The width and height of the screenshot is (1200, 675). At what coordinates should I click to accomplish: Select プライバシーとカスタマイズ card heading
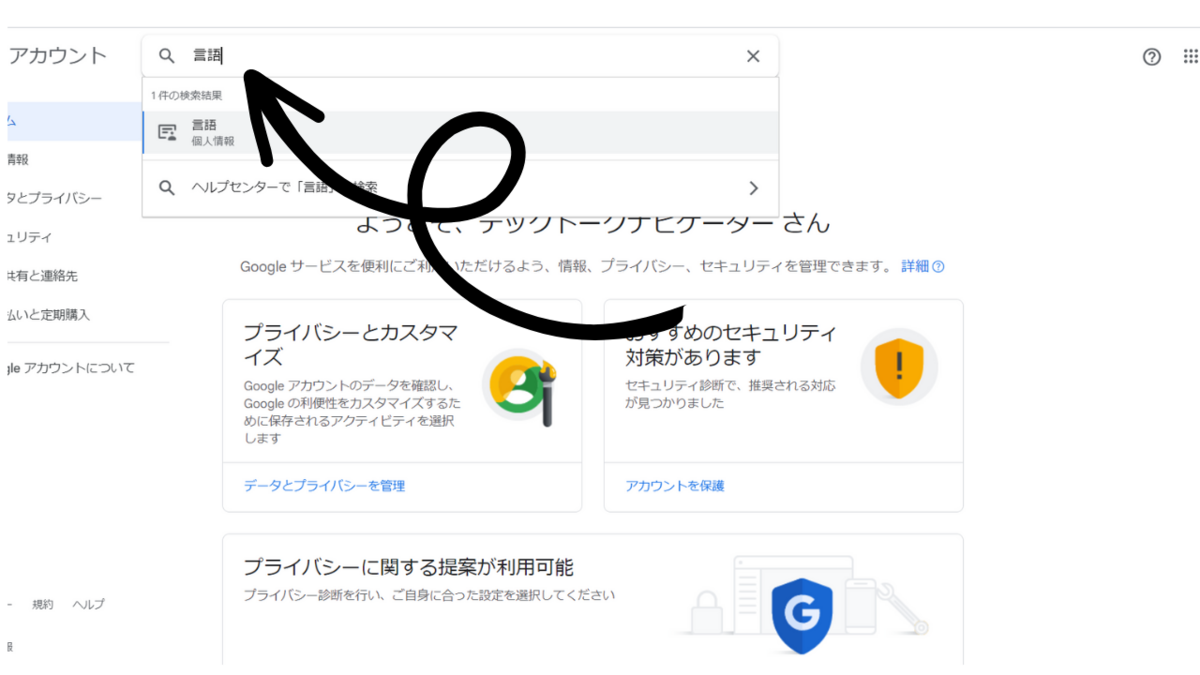tap(350, 345)
